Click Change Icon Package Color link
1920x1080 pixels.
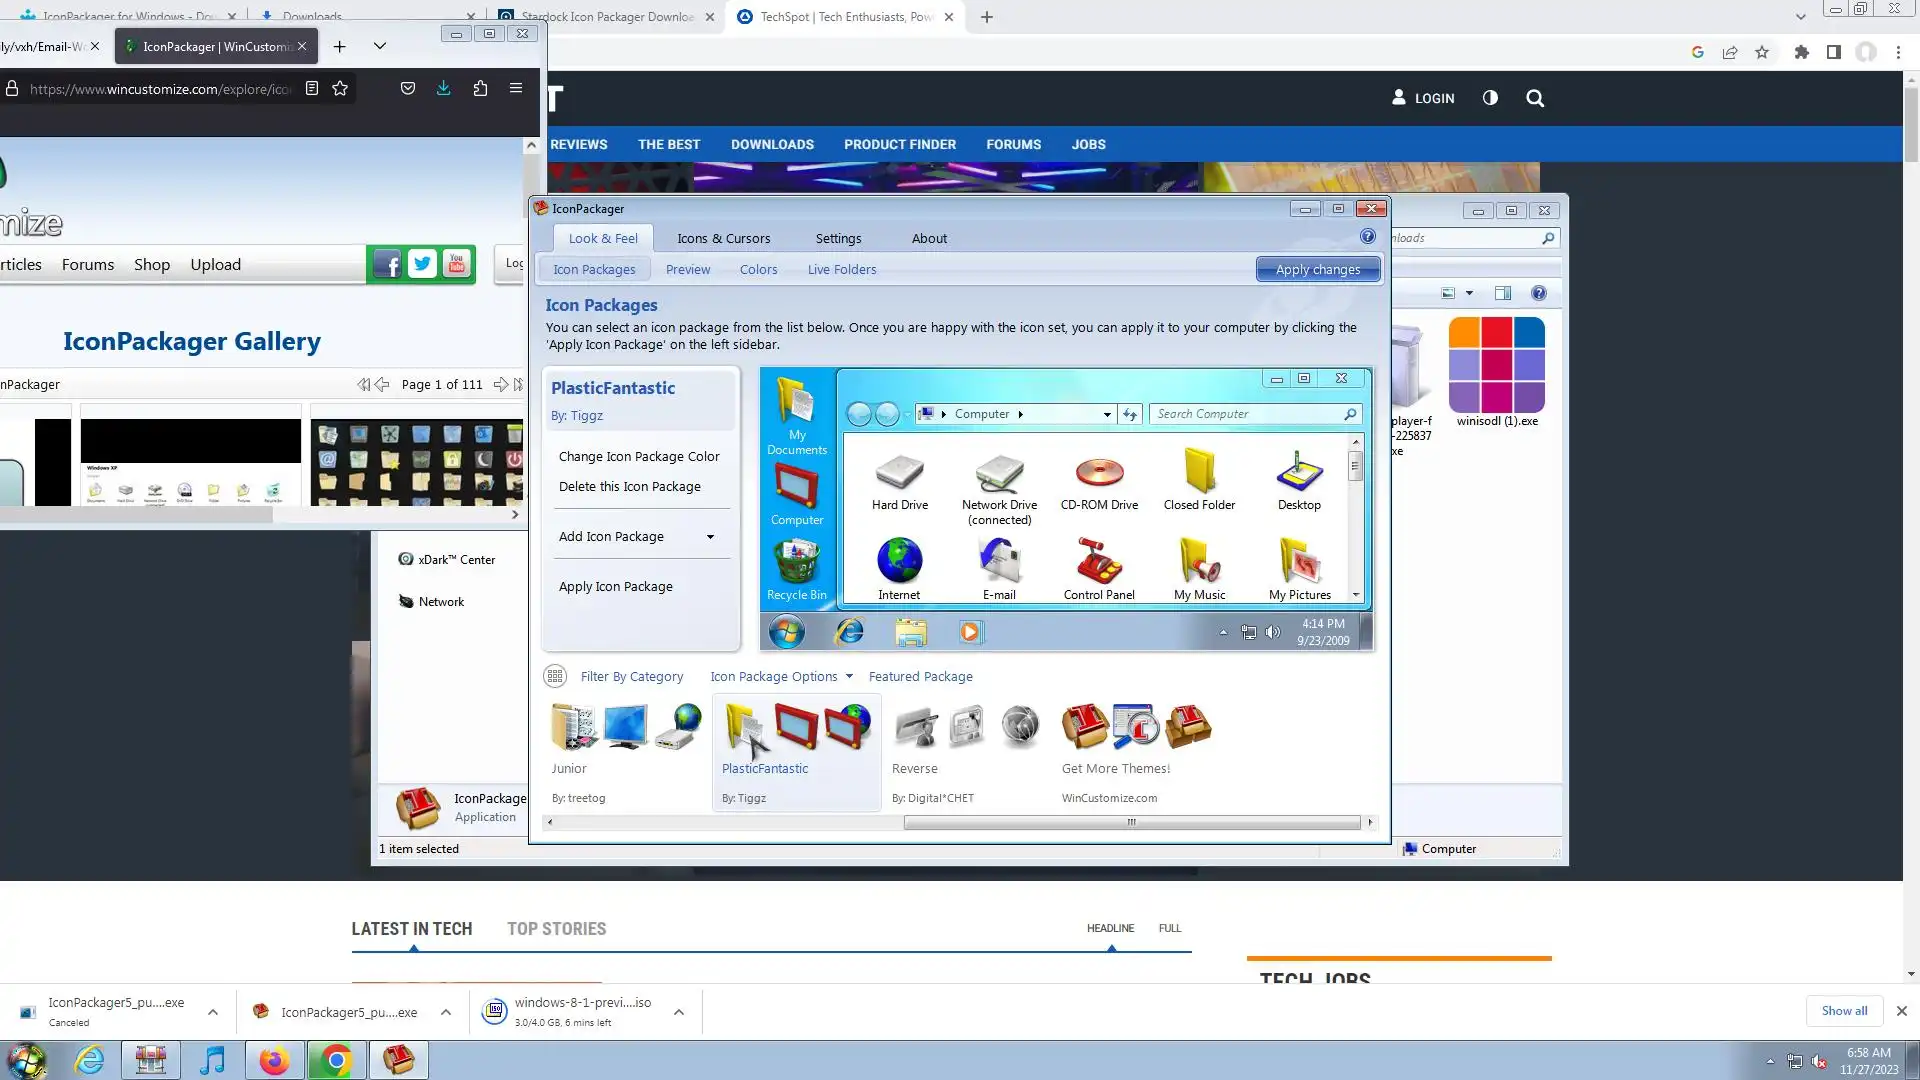639,456
